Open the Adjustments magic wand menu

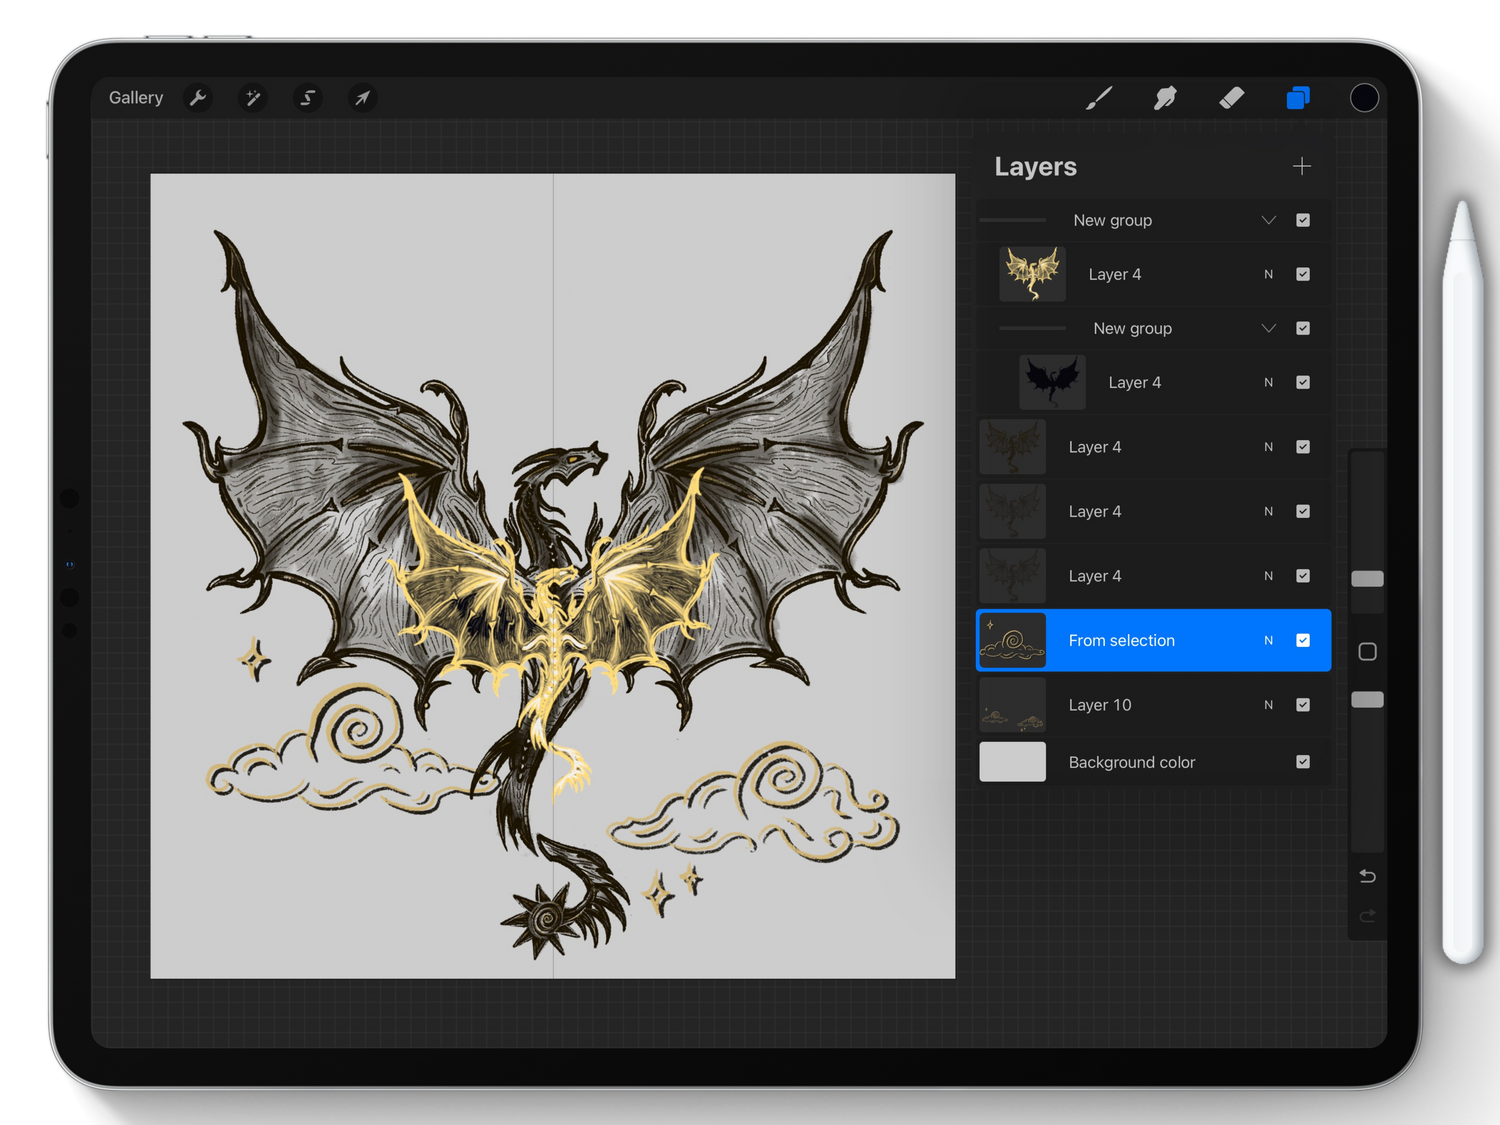(x=253, y=98)
